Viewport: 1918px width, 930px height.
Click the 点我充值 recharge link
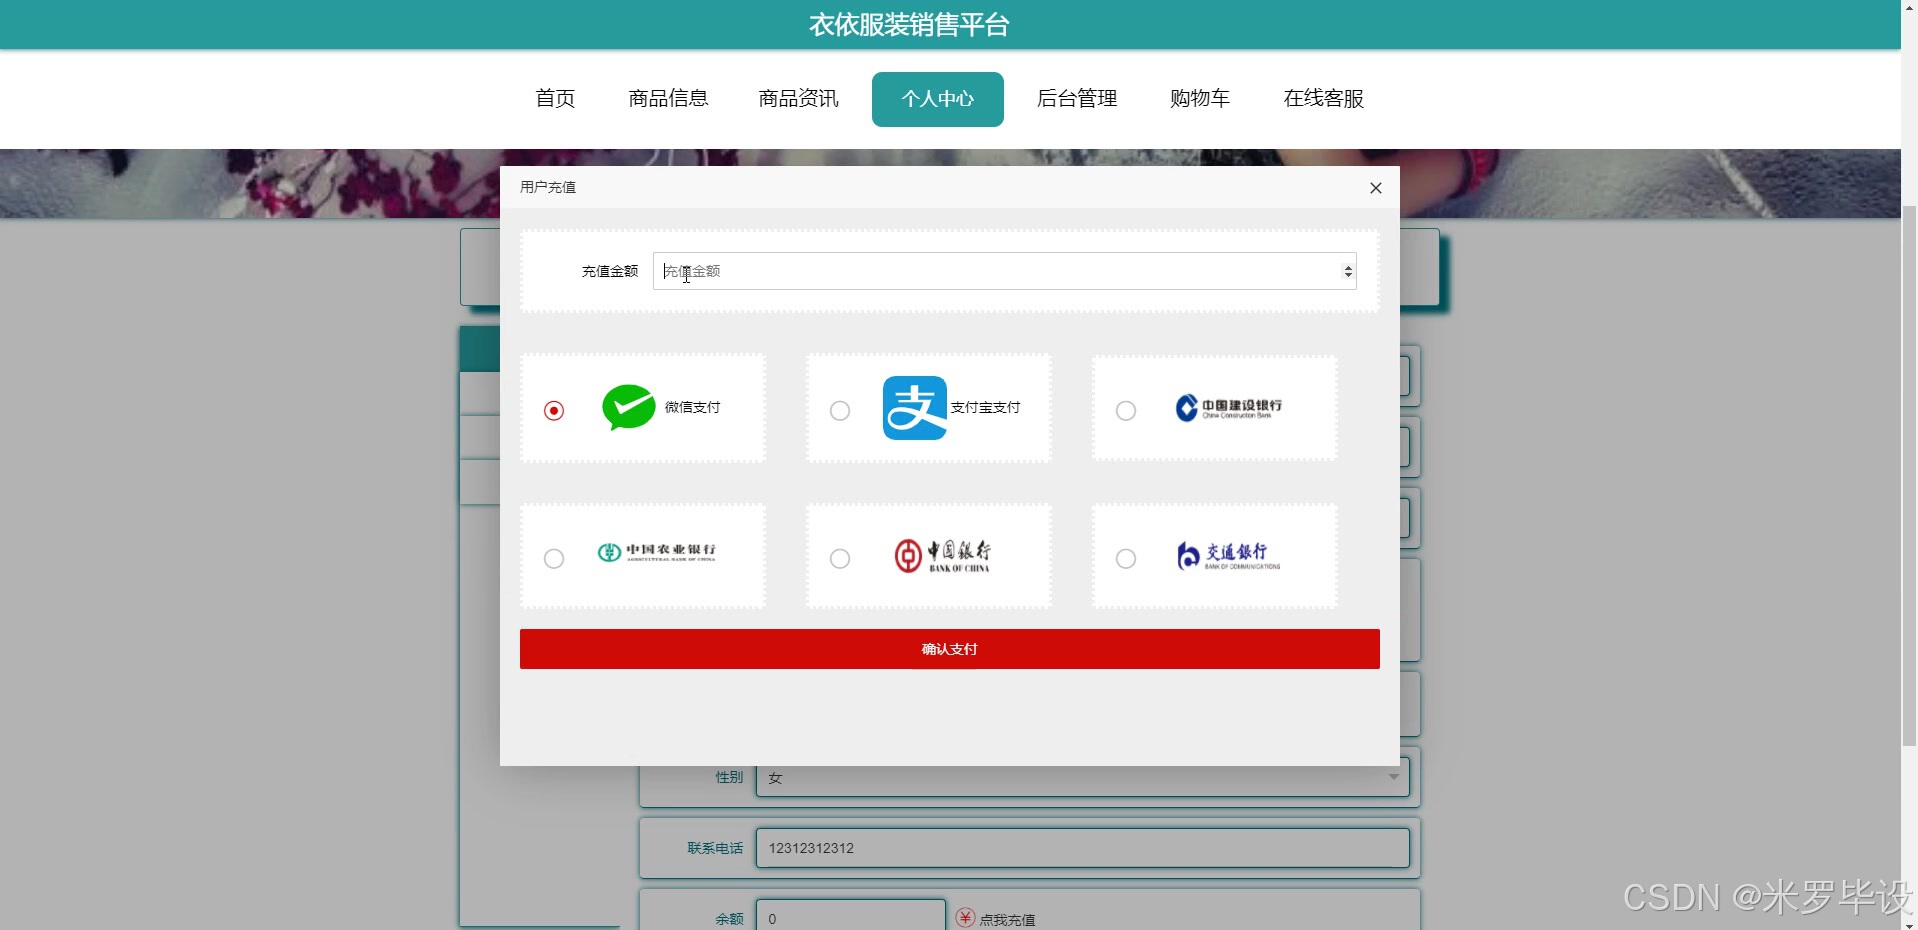coord(1006,918)
